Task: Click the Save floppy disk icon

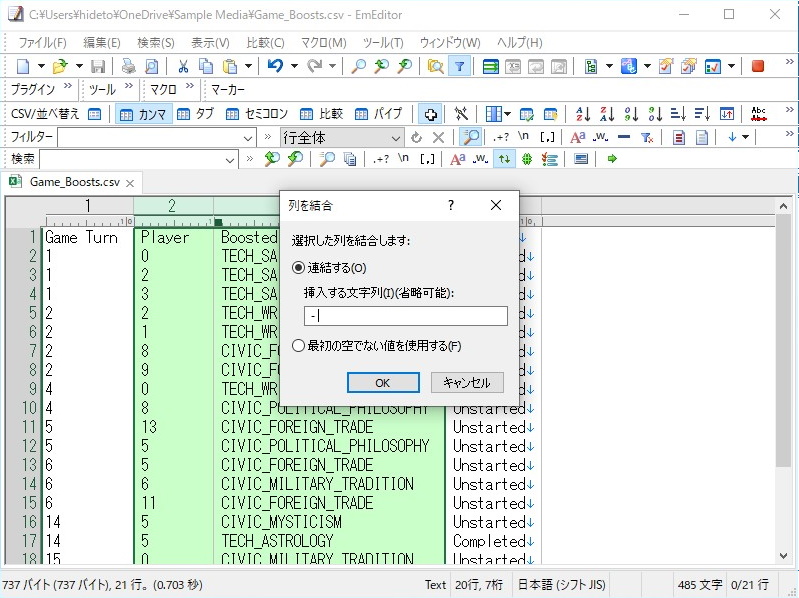Action: click(98, 66)
